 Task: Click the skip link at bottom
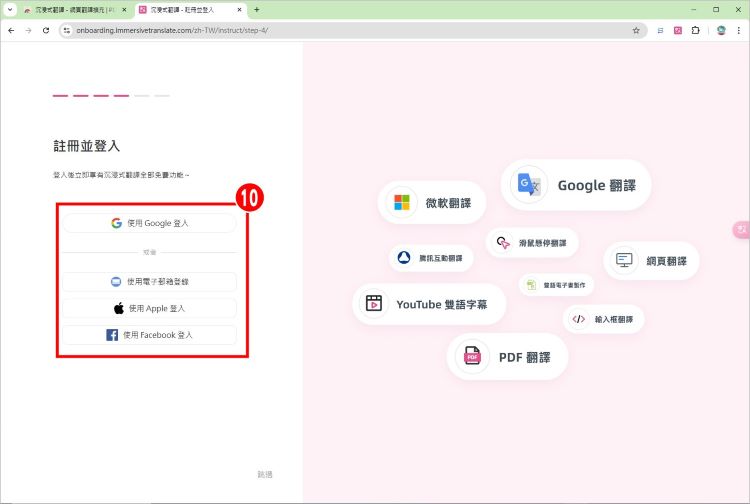pos(265,474)
